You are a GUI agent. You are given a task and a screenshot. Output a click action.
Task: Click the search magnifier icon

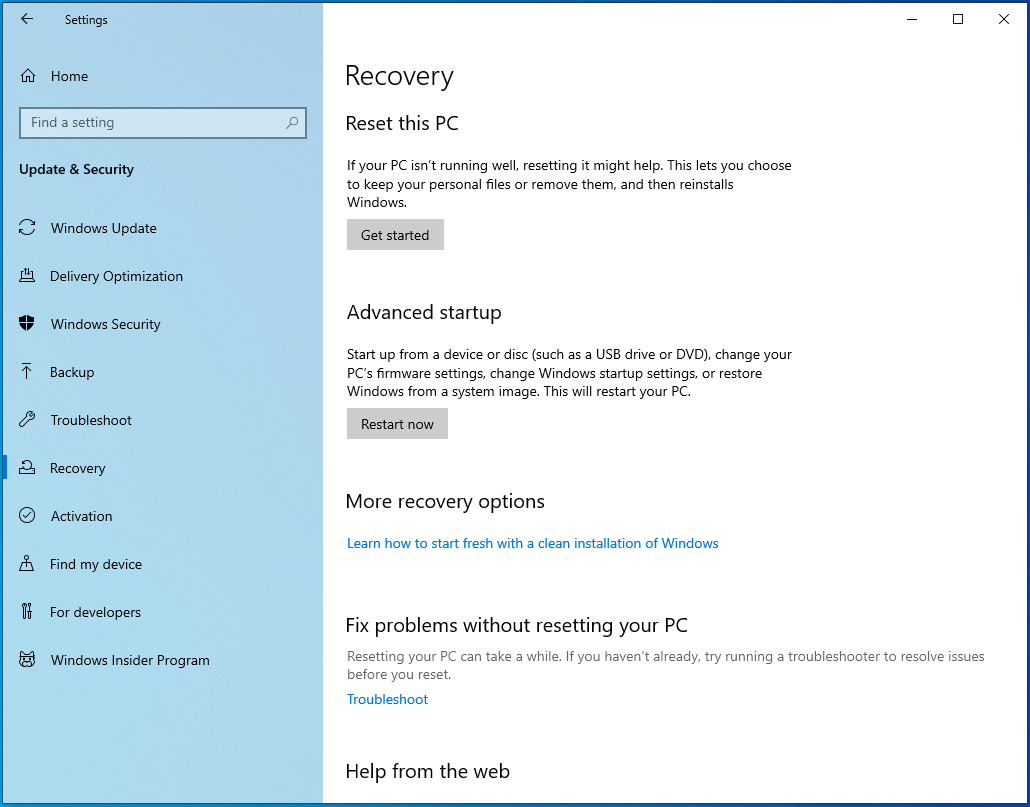tap(292, 123)
